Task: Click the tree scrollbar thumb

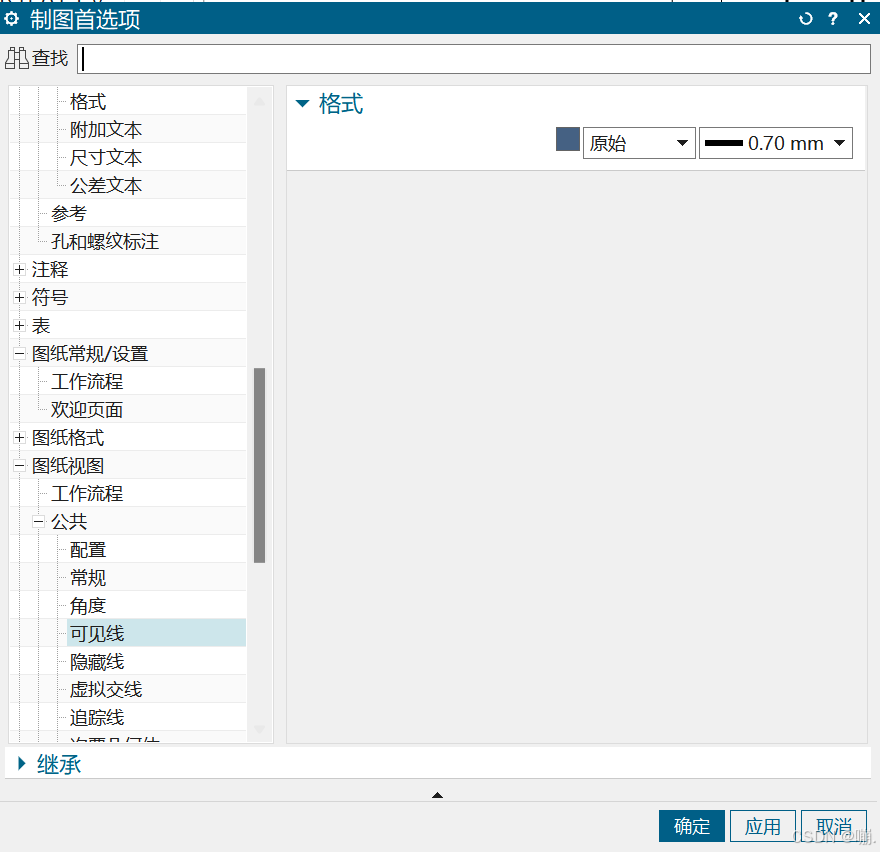Action: tap(259, 465)
